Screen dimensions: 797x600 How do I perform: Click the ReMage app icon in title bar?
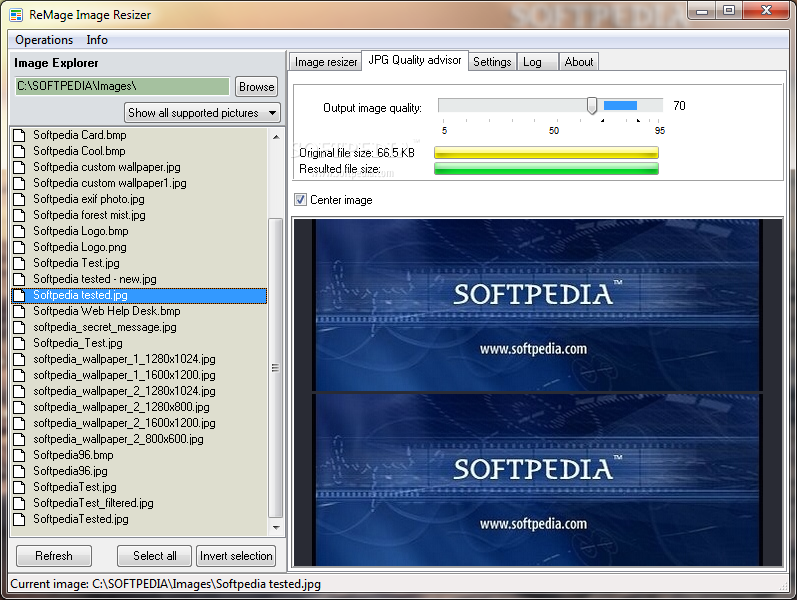click(16, 15)
